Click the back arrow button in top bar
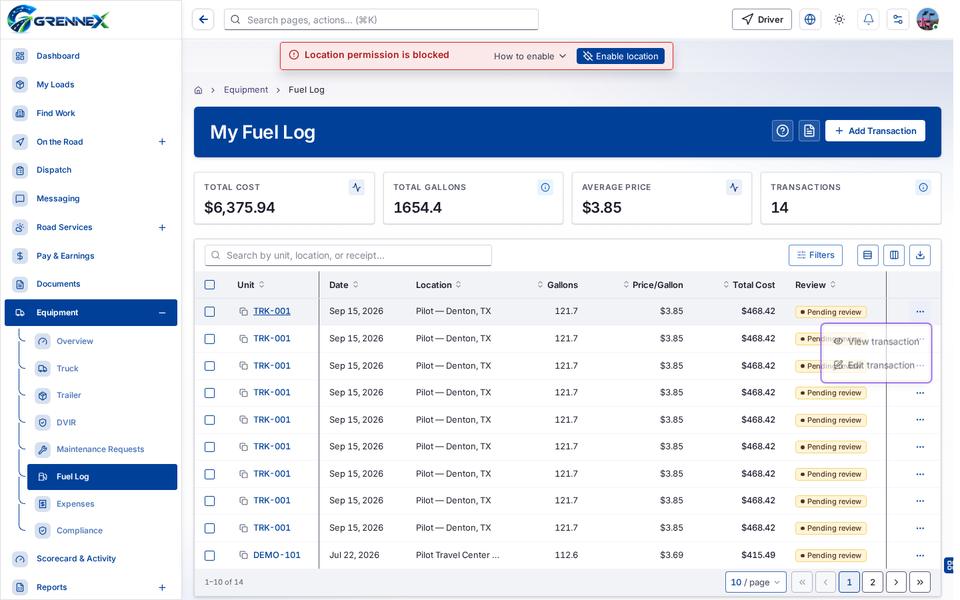The image size is (960, 600). click(x=203, y=20)
